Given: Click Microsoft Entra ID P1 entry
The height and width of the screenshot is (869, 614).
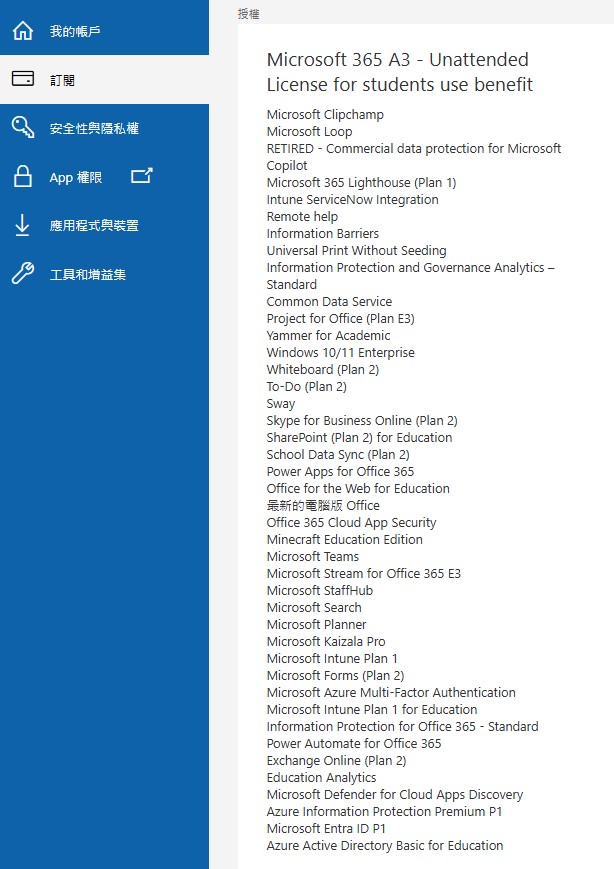Looking at the screenshot, I should [x=326, y=829].
